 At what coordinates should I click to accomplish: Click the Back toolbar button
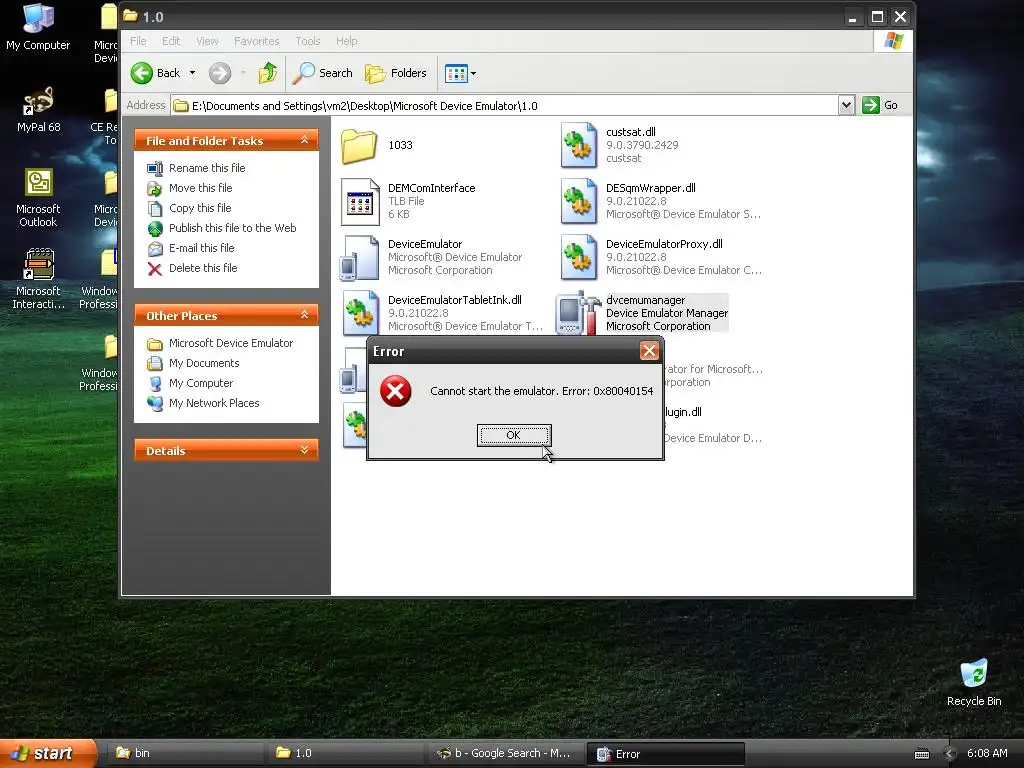[155, 73]
